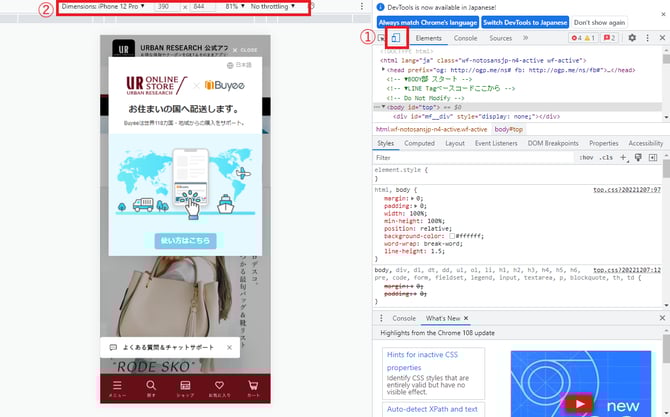Viewport: 670px width, 417px height.
Task: Open the Dimensions iPhone 12 Pro dropdown
Action: (x=103, y=6)
